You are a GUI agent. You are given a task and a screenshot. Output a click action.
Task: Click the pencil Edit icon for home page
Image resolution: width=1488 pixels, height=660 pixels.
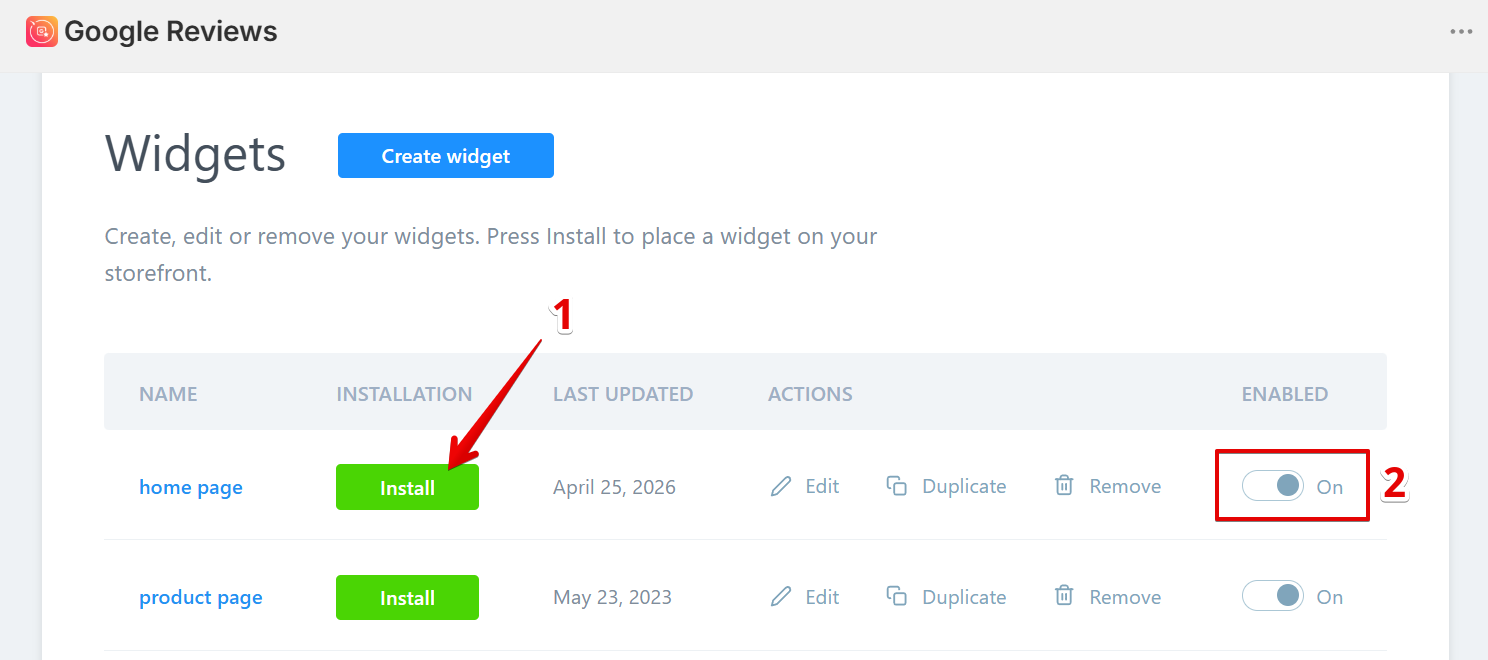click(781, 487)
